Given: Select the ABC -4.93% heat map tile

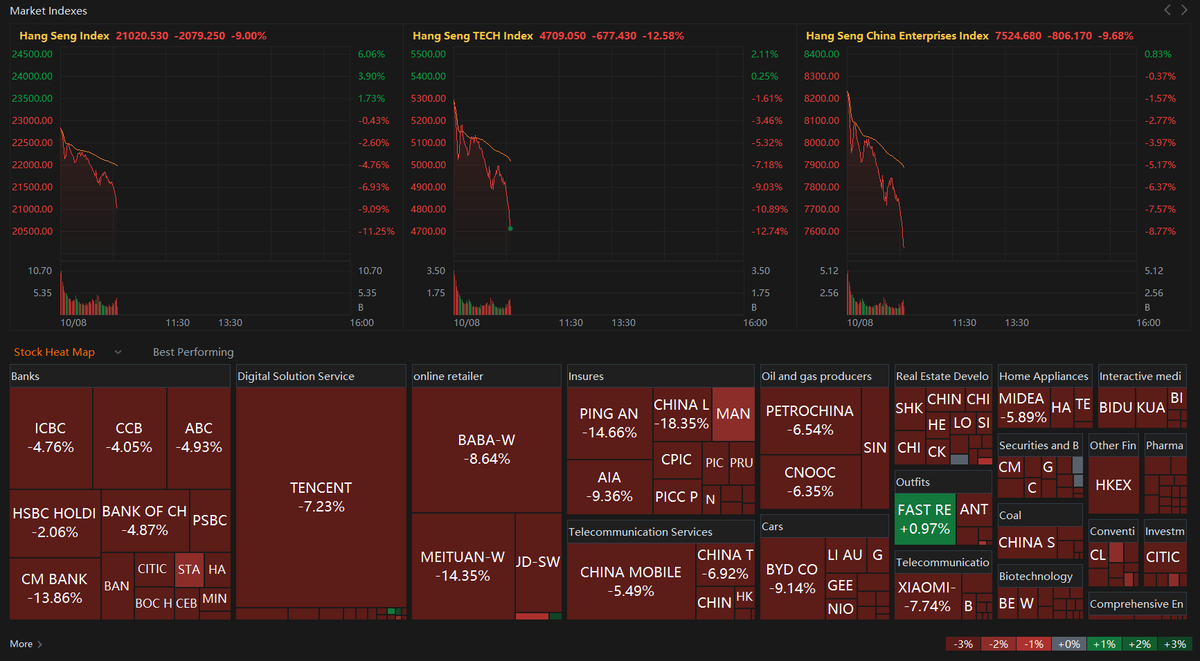Looking at the screenshot, I should coord(199,438).
